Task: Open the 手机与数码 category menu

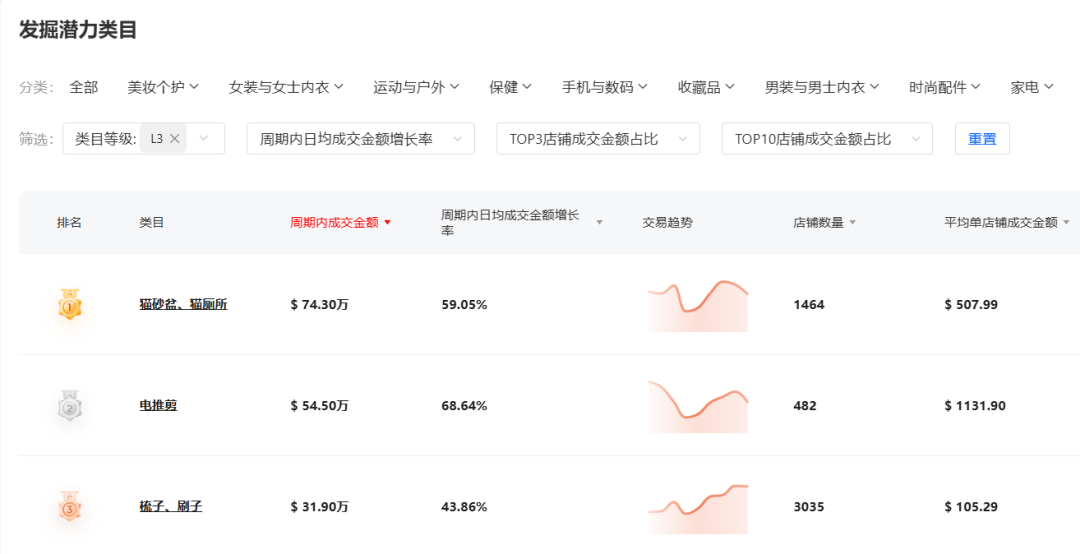Action: click(x=605, y=87)
